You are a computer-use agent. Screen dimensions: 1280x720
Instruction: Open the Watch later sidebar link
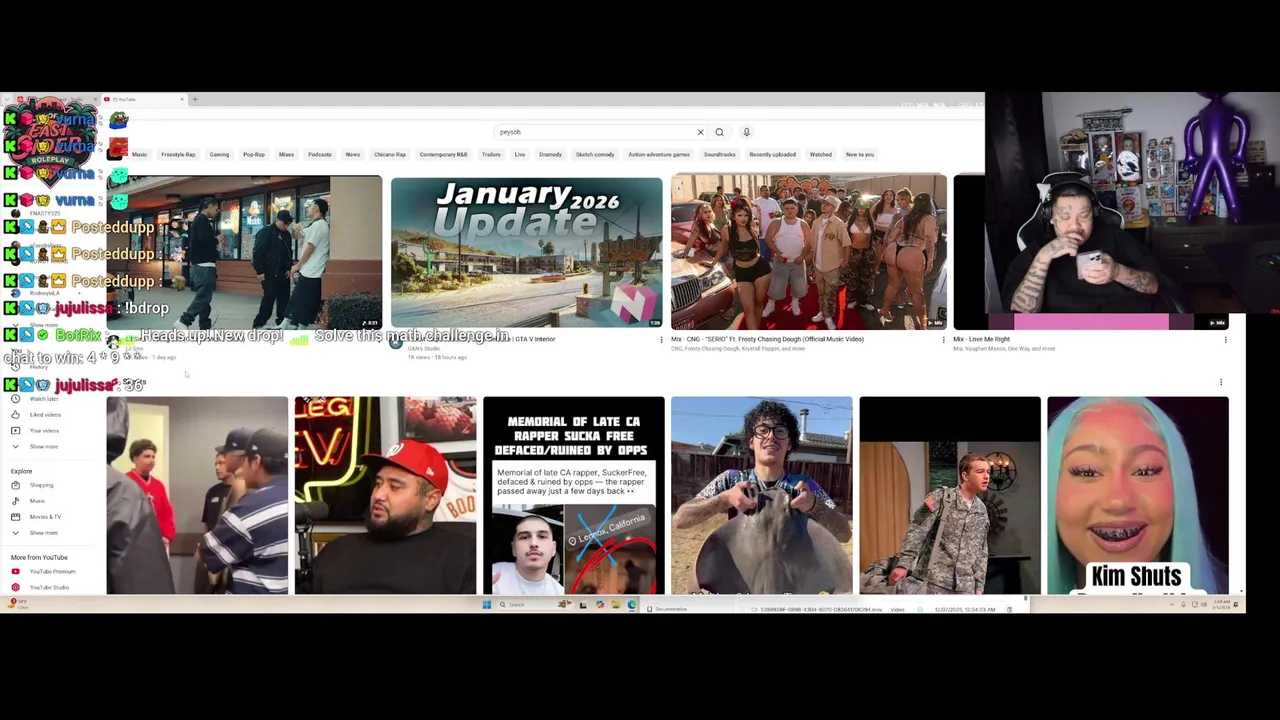point(44,399)
